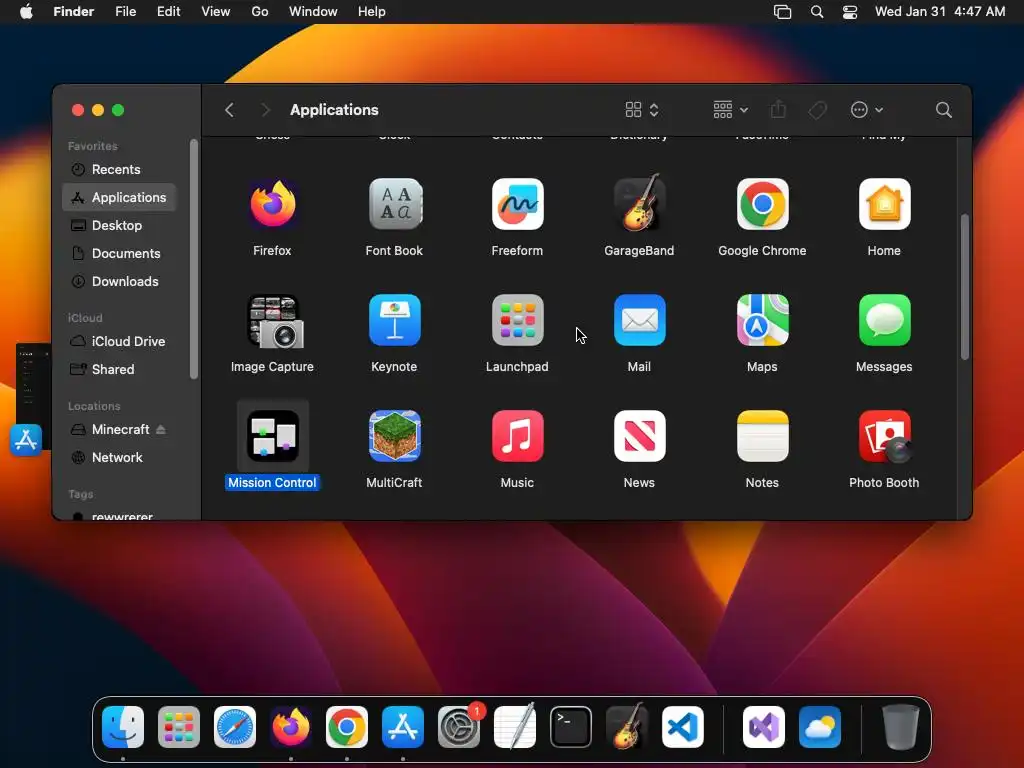Launch Visual Studio Code from the Dock

682,727
